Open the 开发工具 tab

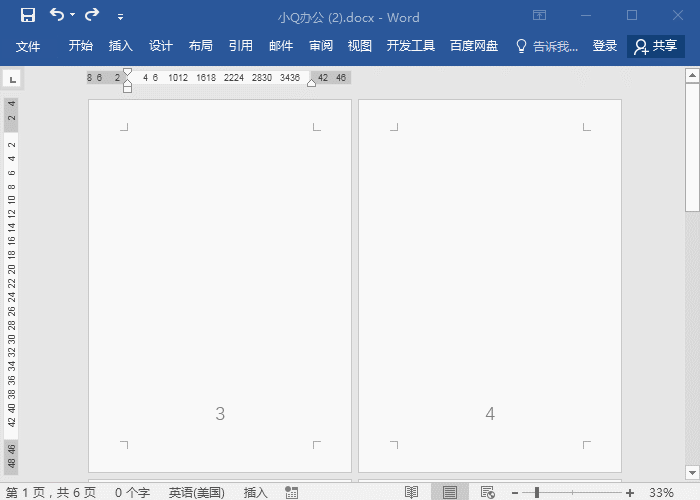(410, 46)
